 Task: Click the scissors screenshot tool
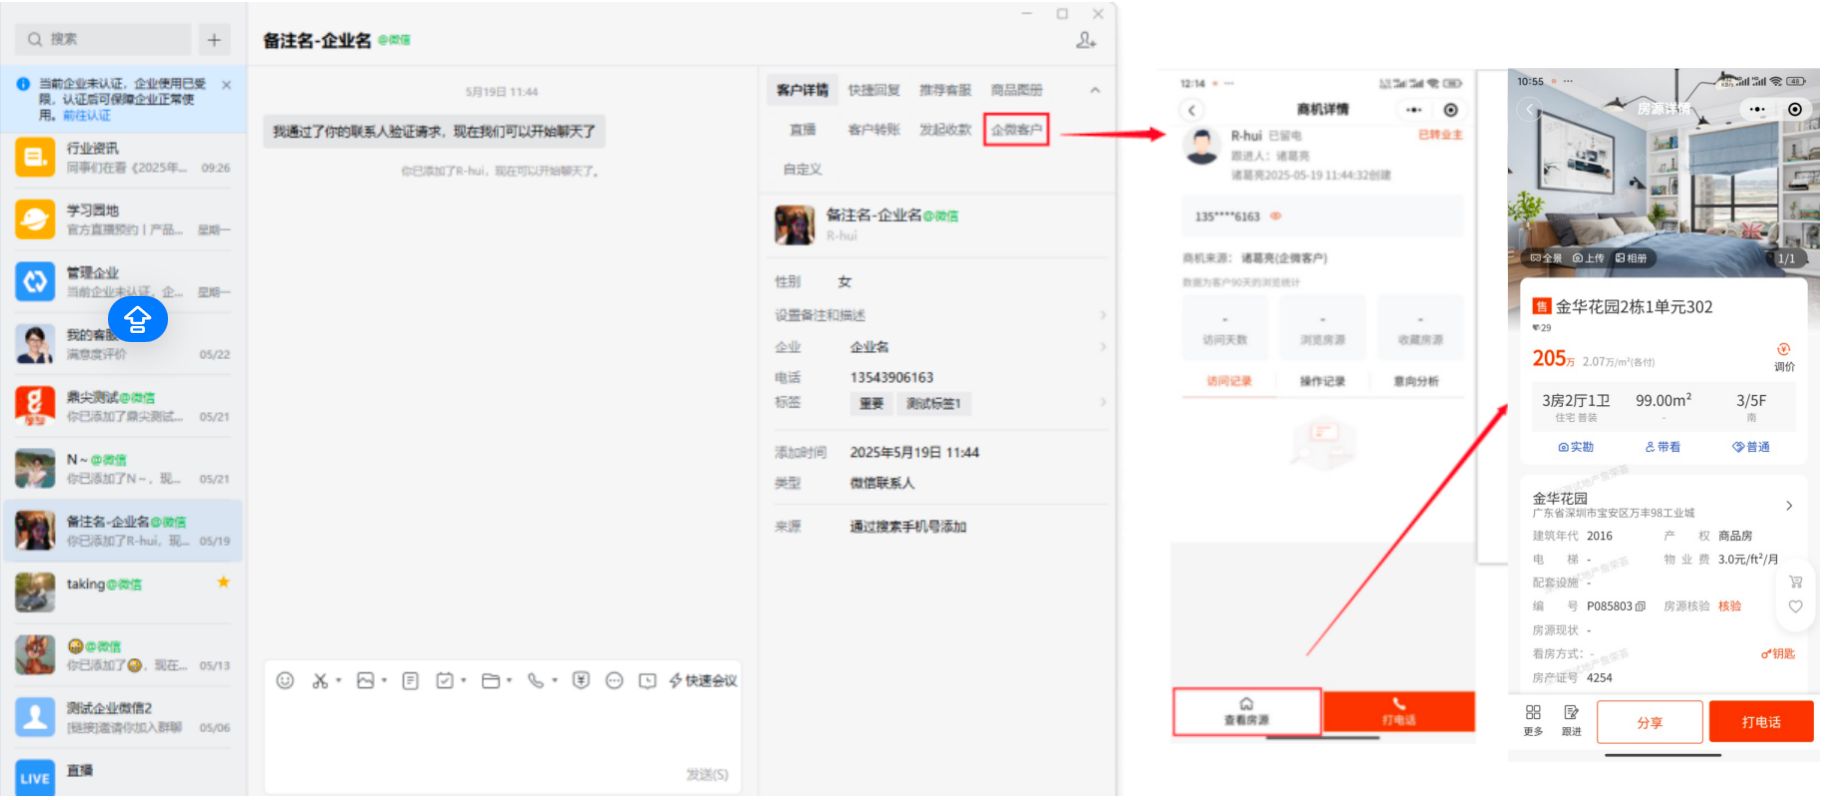(x=320, y=681)
